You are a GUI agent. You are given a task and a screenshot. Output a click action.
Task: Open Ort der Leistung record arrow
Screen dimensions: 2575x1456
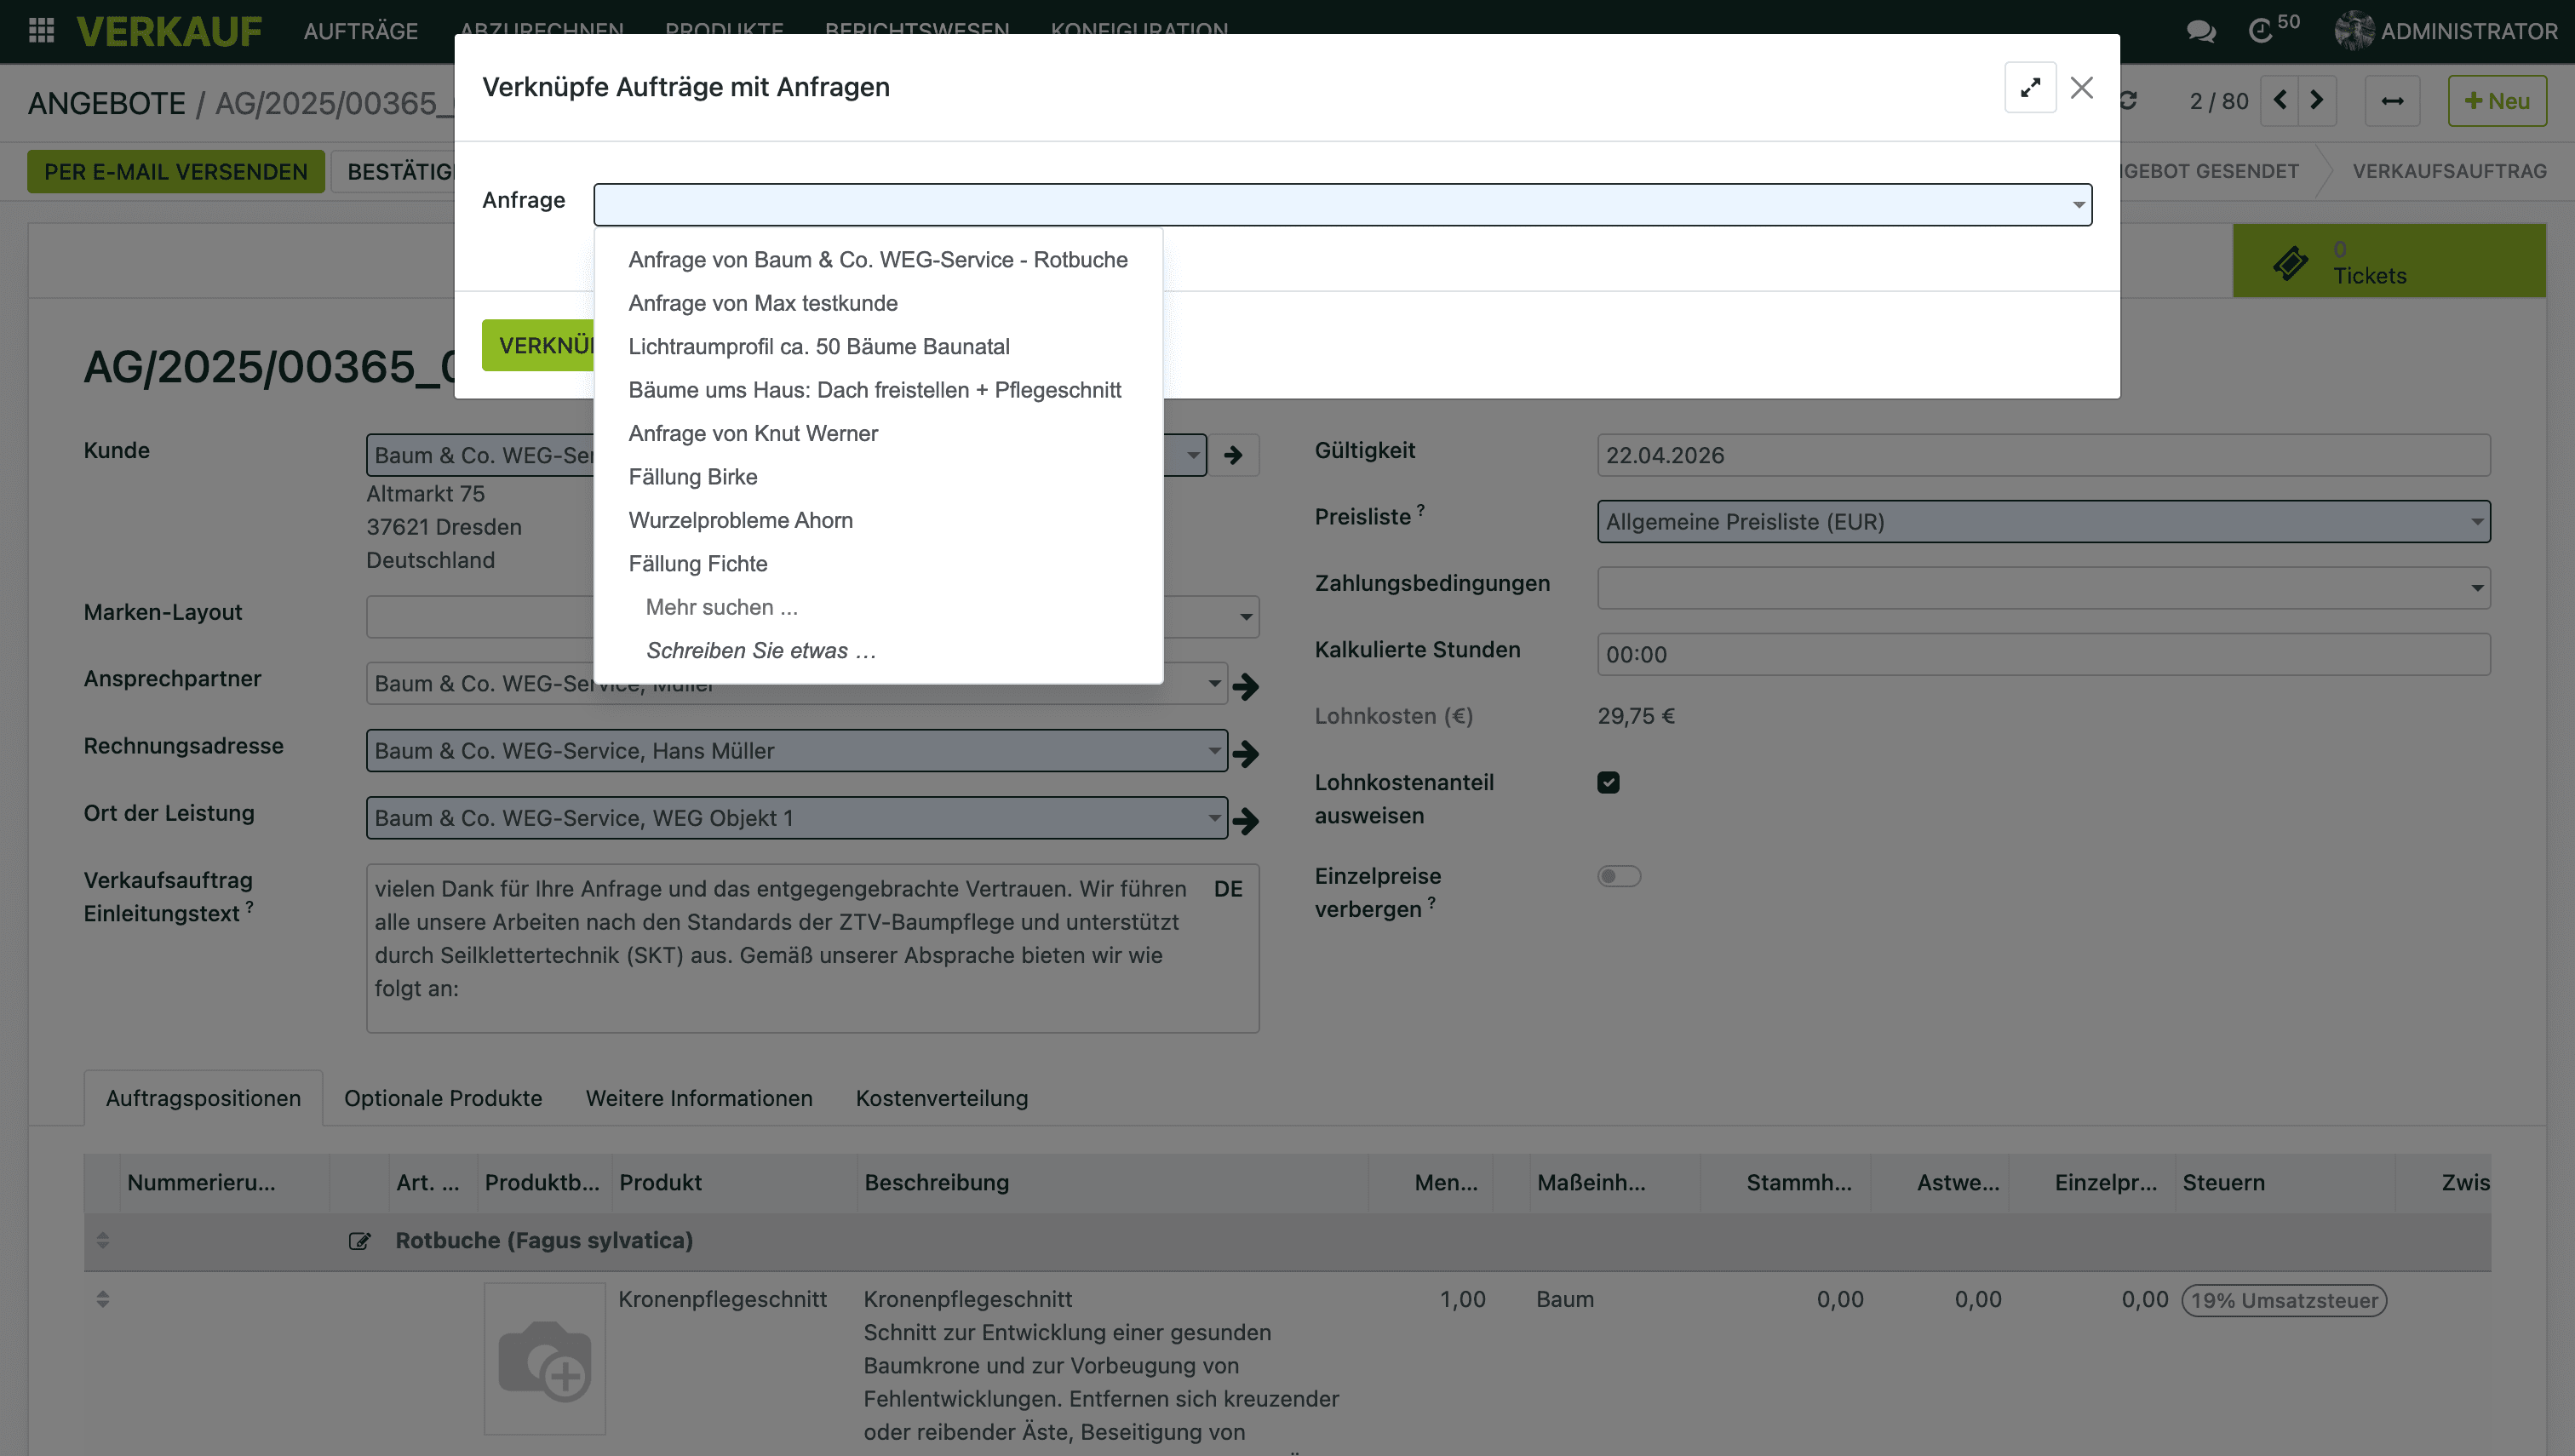[x=1245, y=820]
